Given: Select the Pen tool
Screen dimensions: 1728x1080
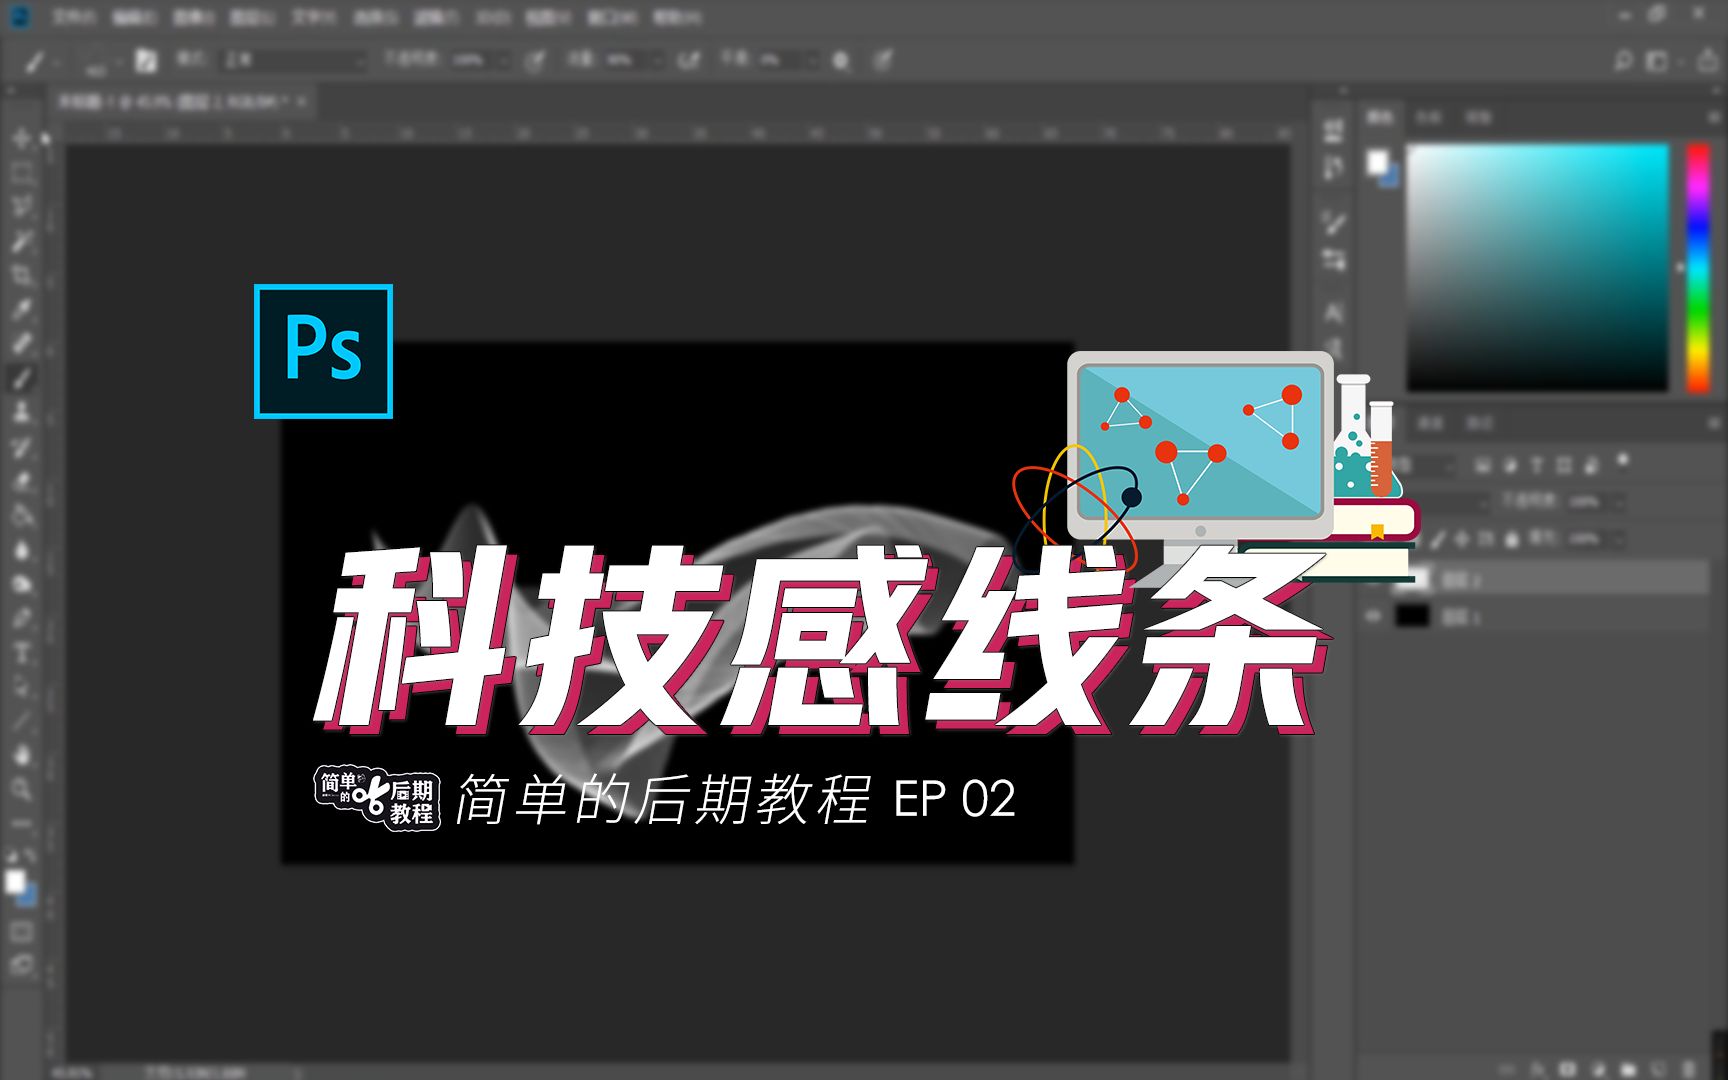Looking at the screenshot, I should 21,619.
